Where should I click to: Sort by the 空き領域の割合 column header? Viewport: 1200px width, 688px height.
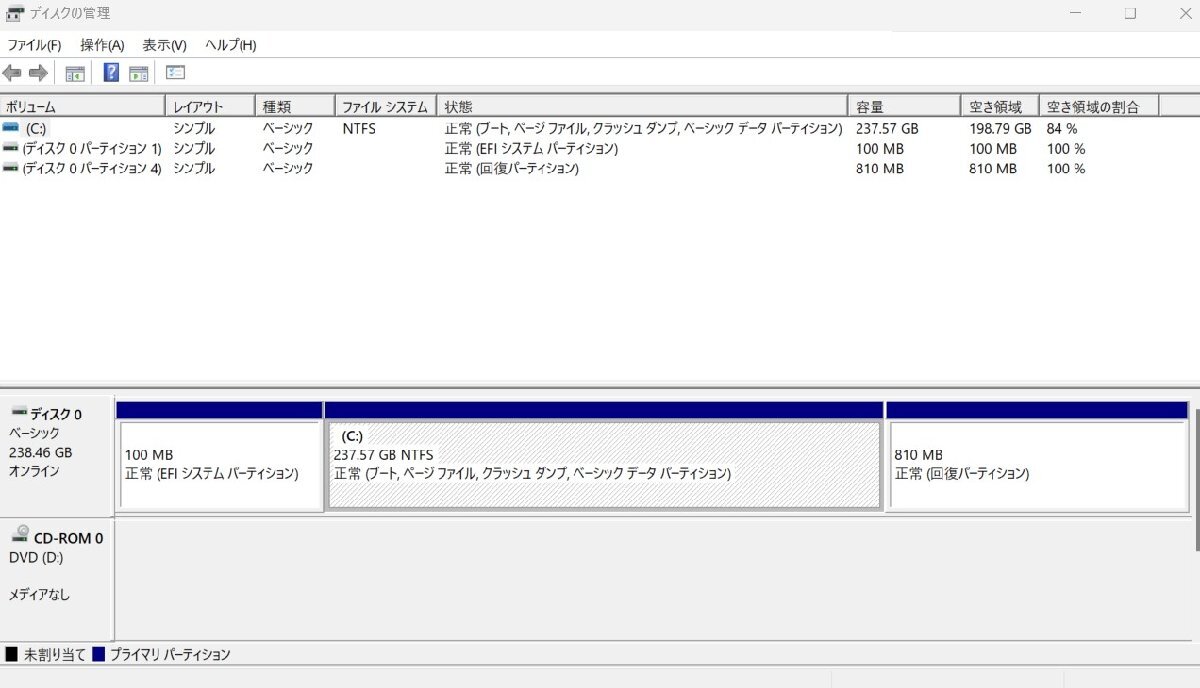coord(1098,106)
